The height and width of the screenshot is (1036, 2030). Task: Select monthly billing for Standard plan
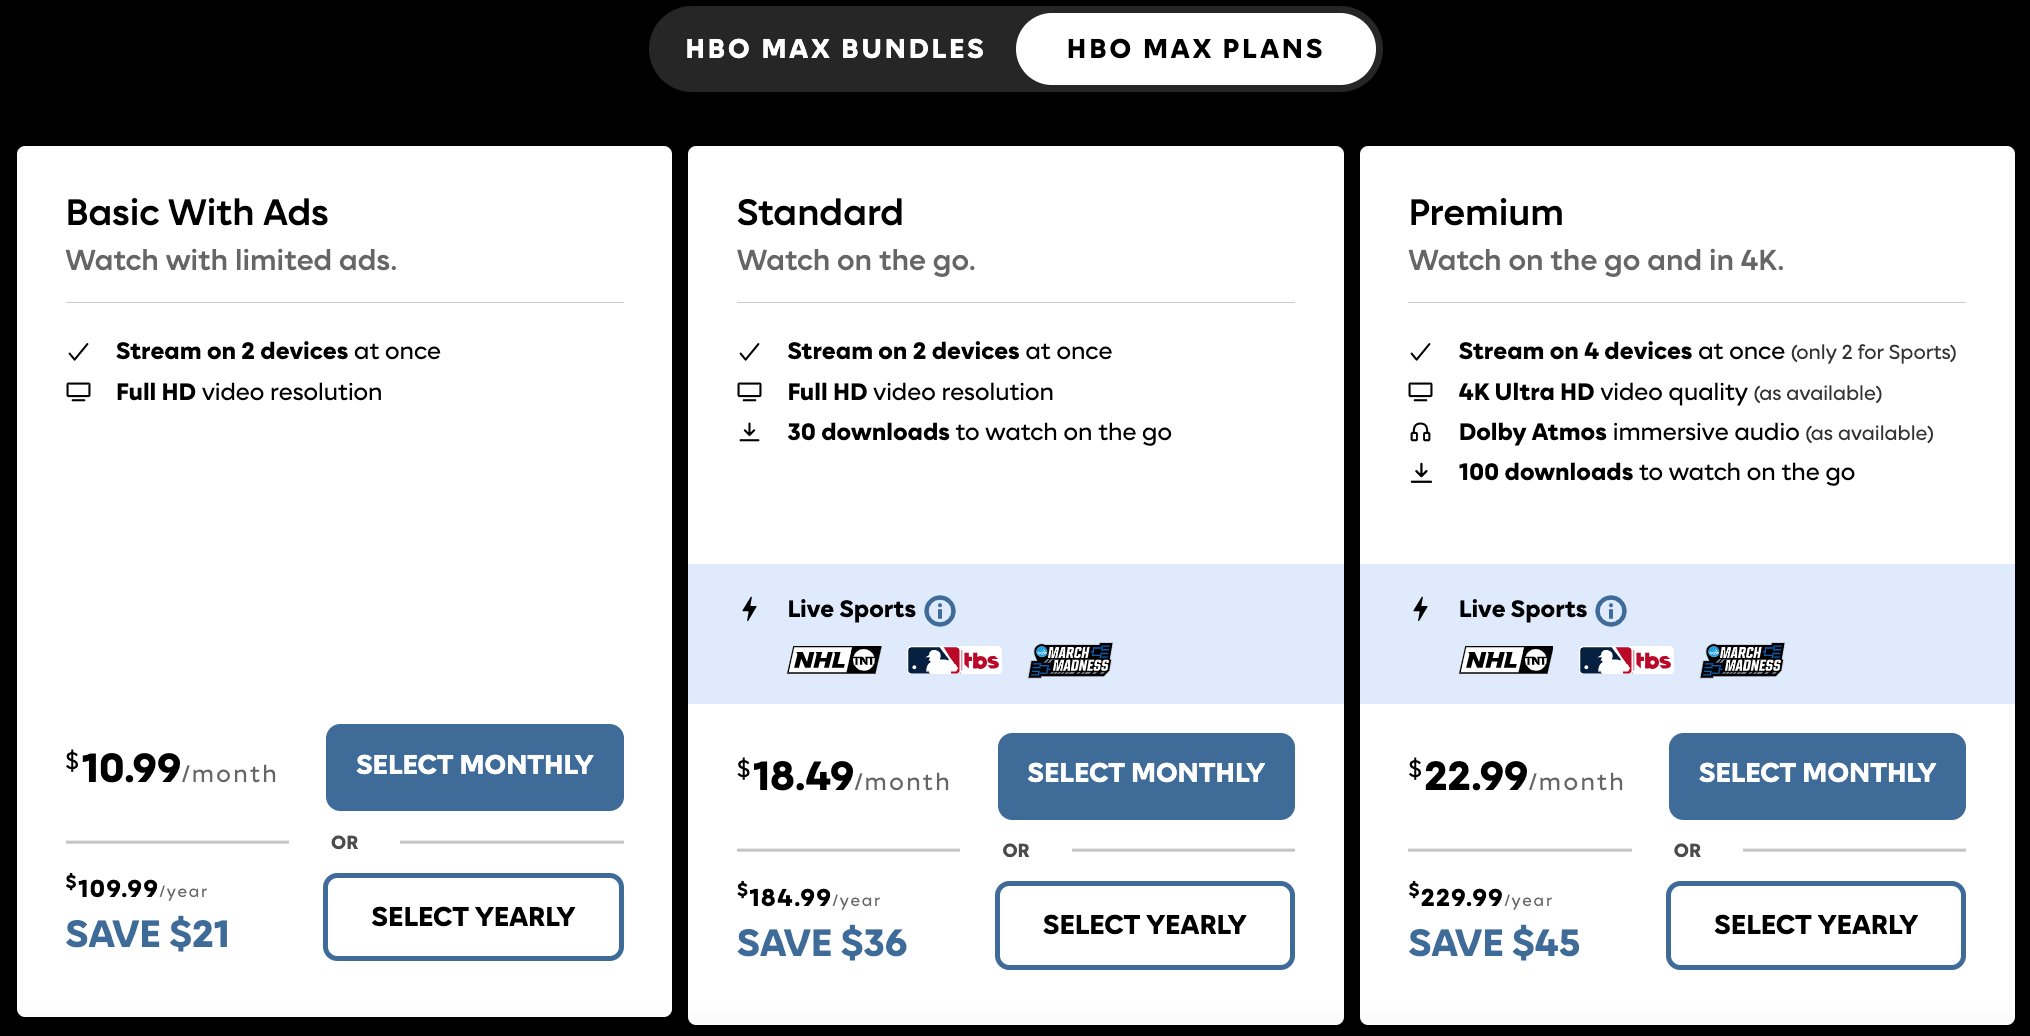(x=1145, y=775)
